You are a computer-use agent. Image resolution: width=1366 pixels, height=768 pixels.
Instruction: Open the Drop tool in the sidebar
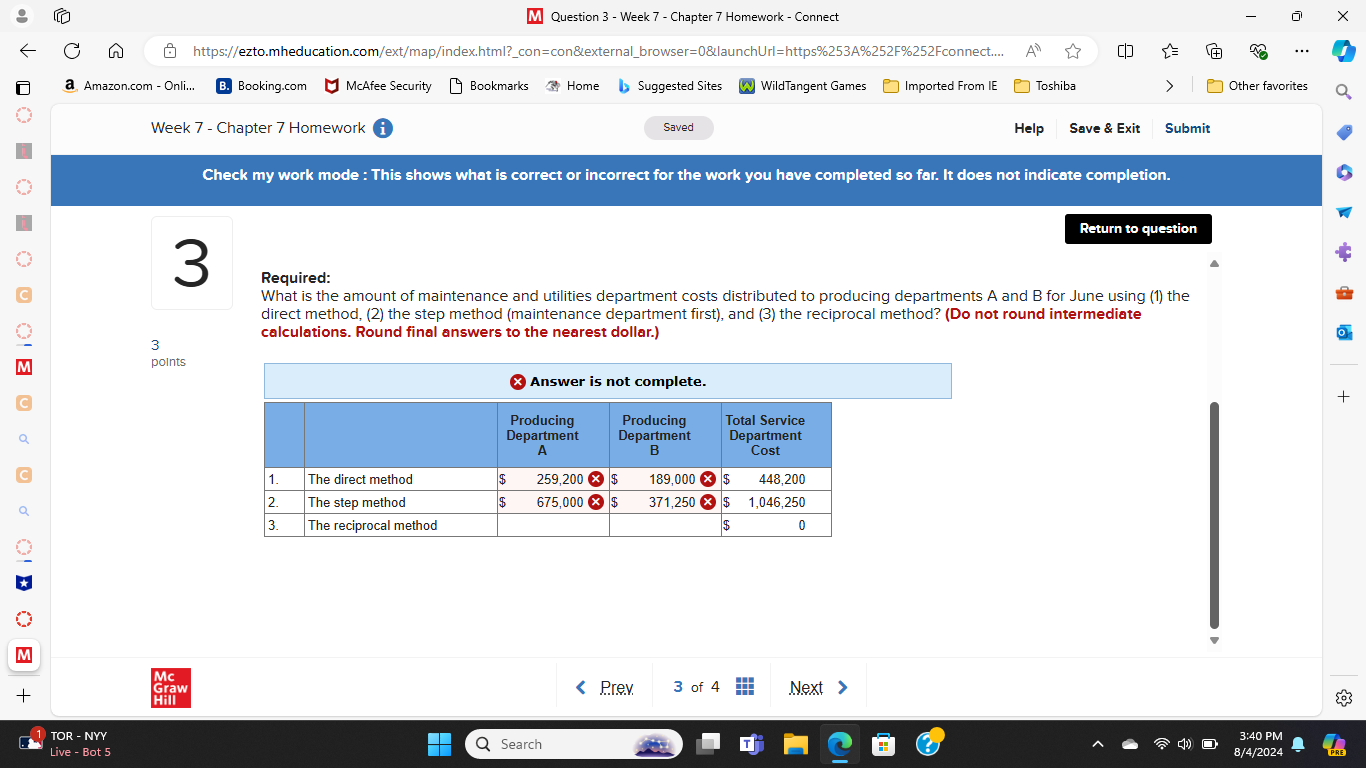pos(1343,212)
